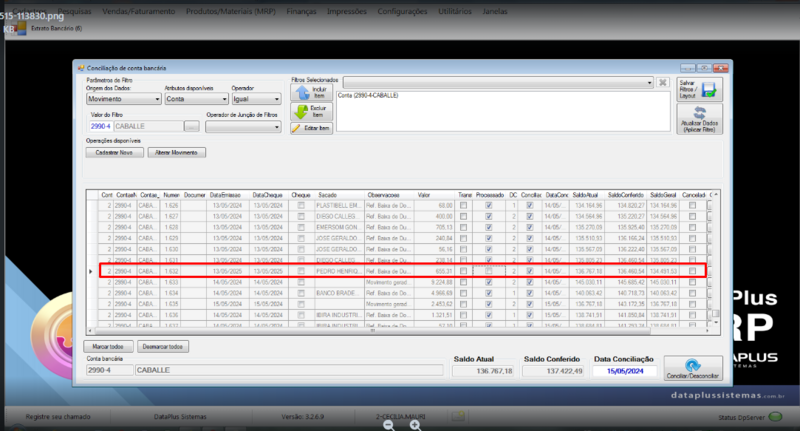Click the Saldo Conferido value field

pyautogui.click(x=553, y=371)
